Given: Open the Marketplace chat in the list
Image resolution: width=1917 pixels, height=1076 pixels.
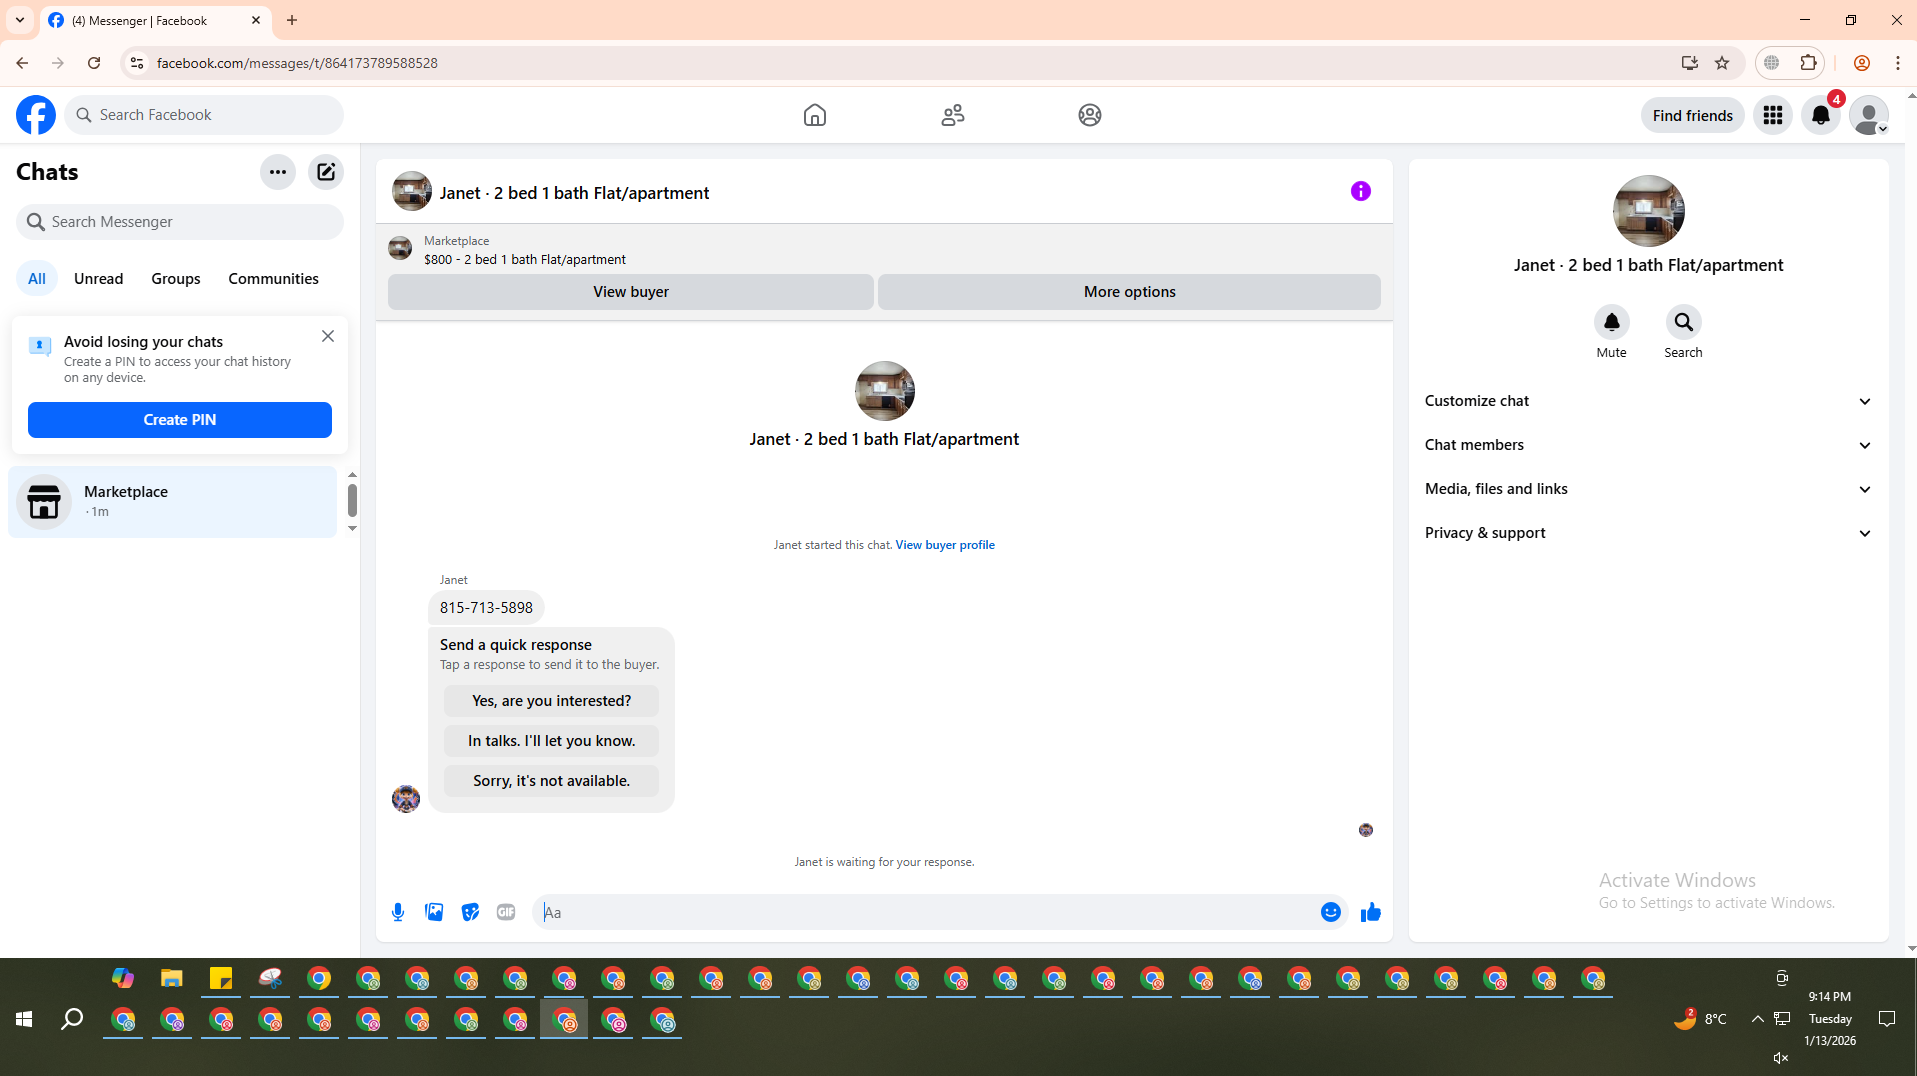Looking at the screenshot, I should (x=173, y=502).
